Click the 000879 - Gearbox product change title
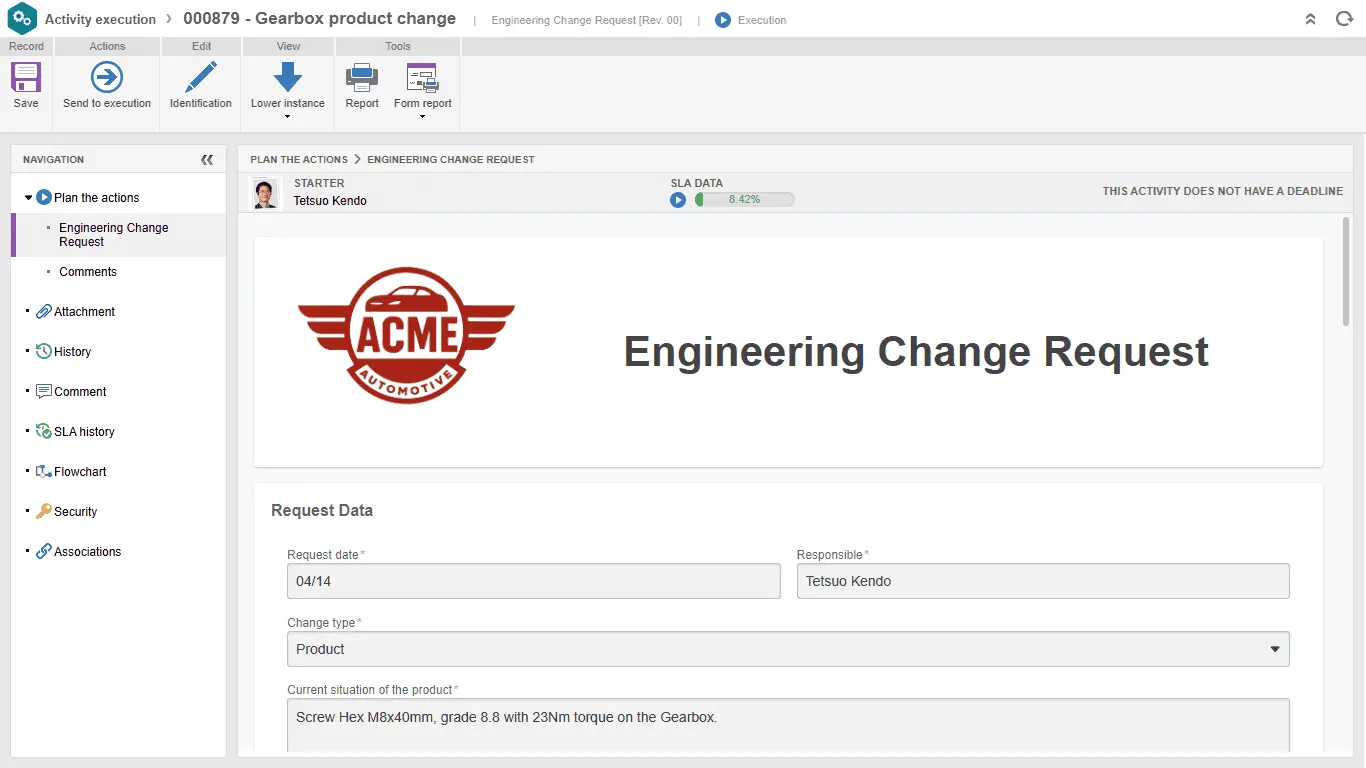The width and height of the screenshot is (1366, 768). pyautogui.click(x=319, y=19)
